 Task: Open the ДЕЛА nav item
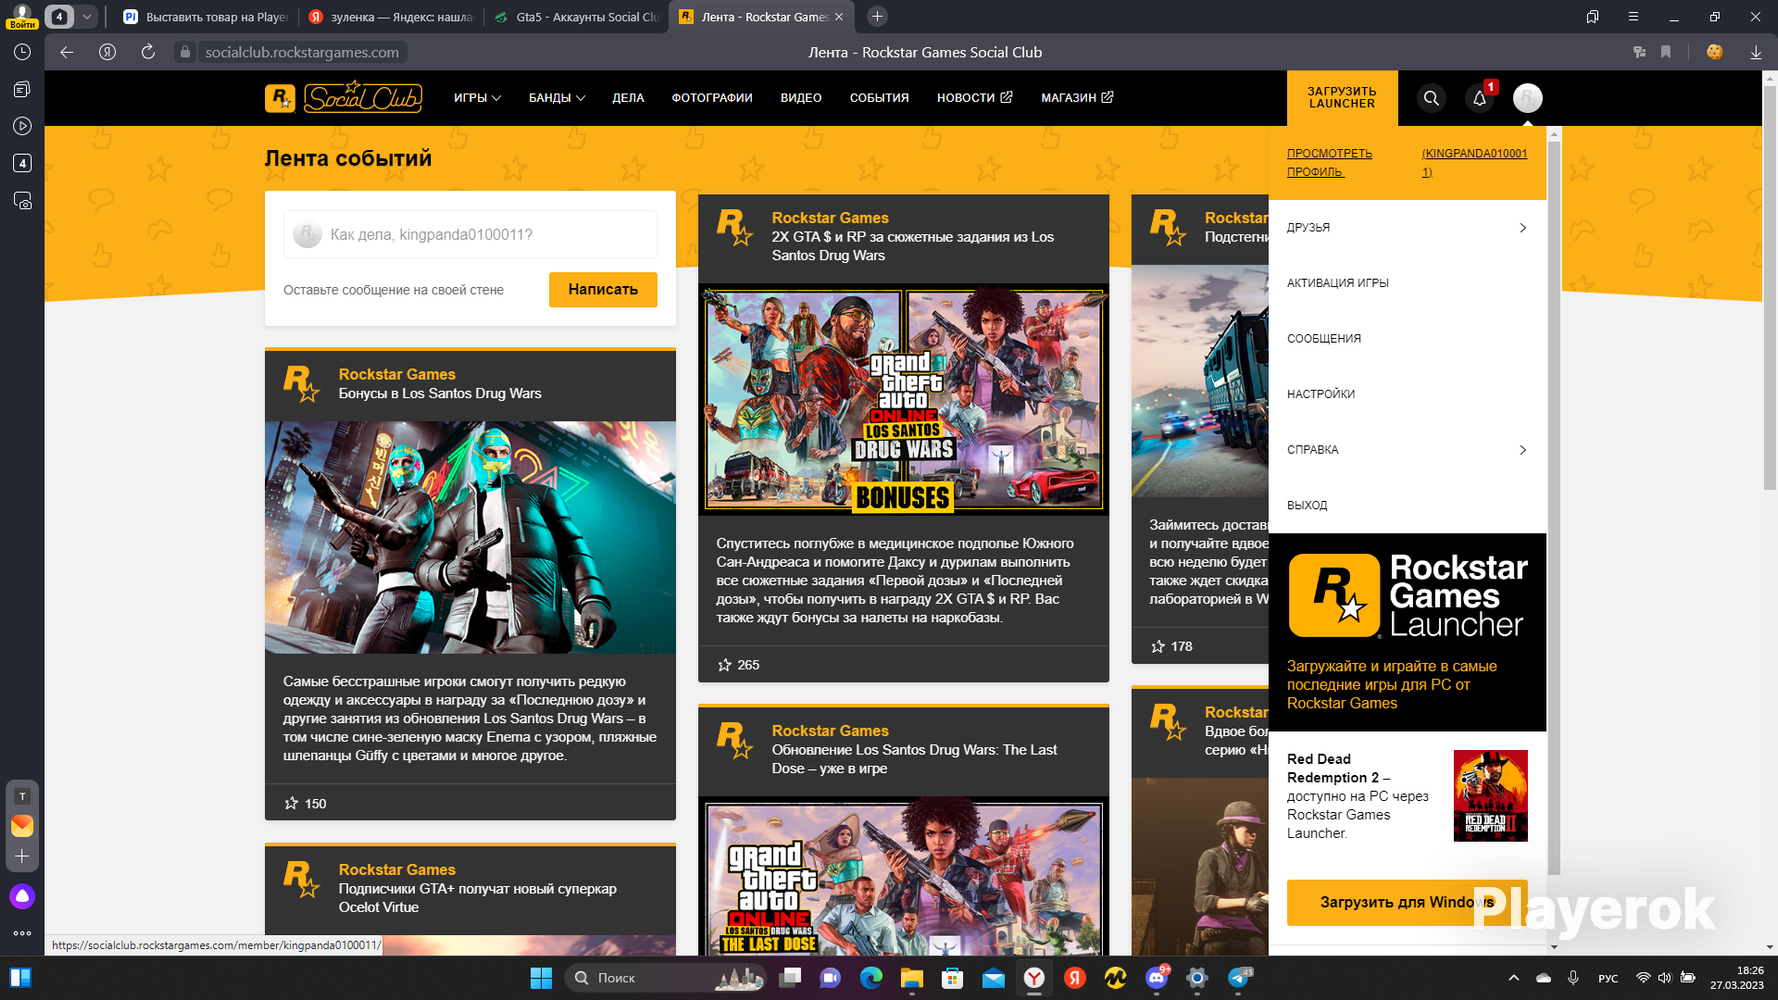[x=628, y=98]
